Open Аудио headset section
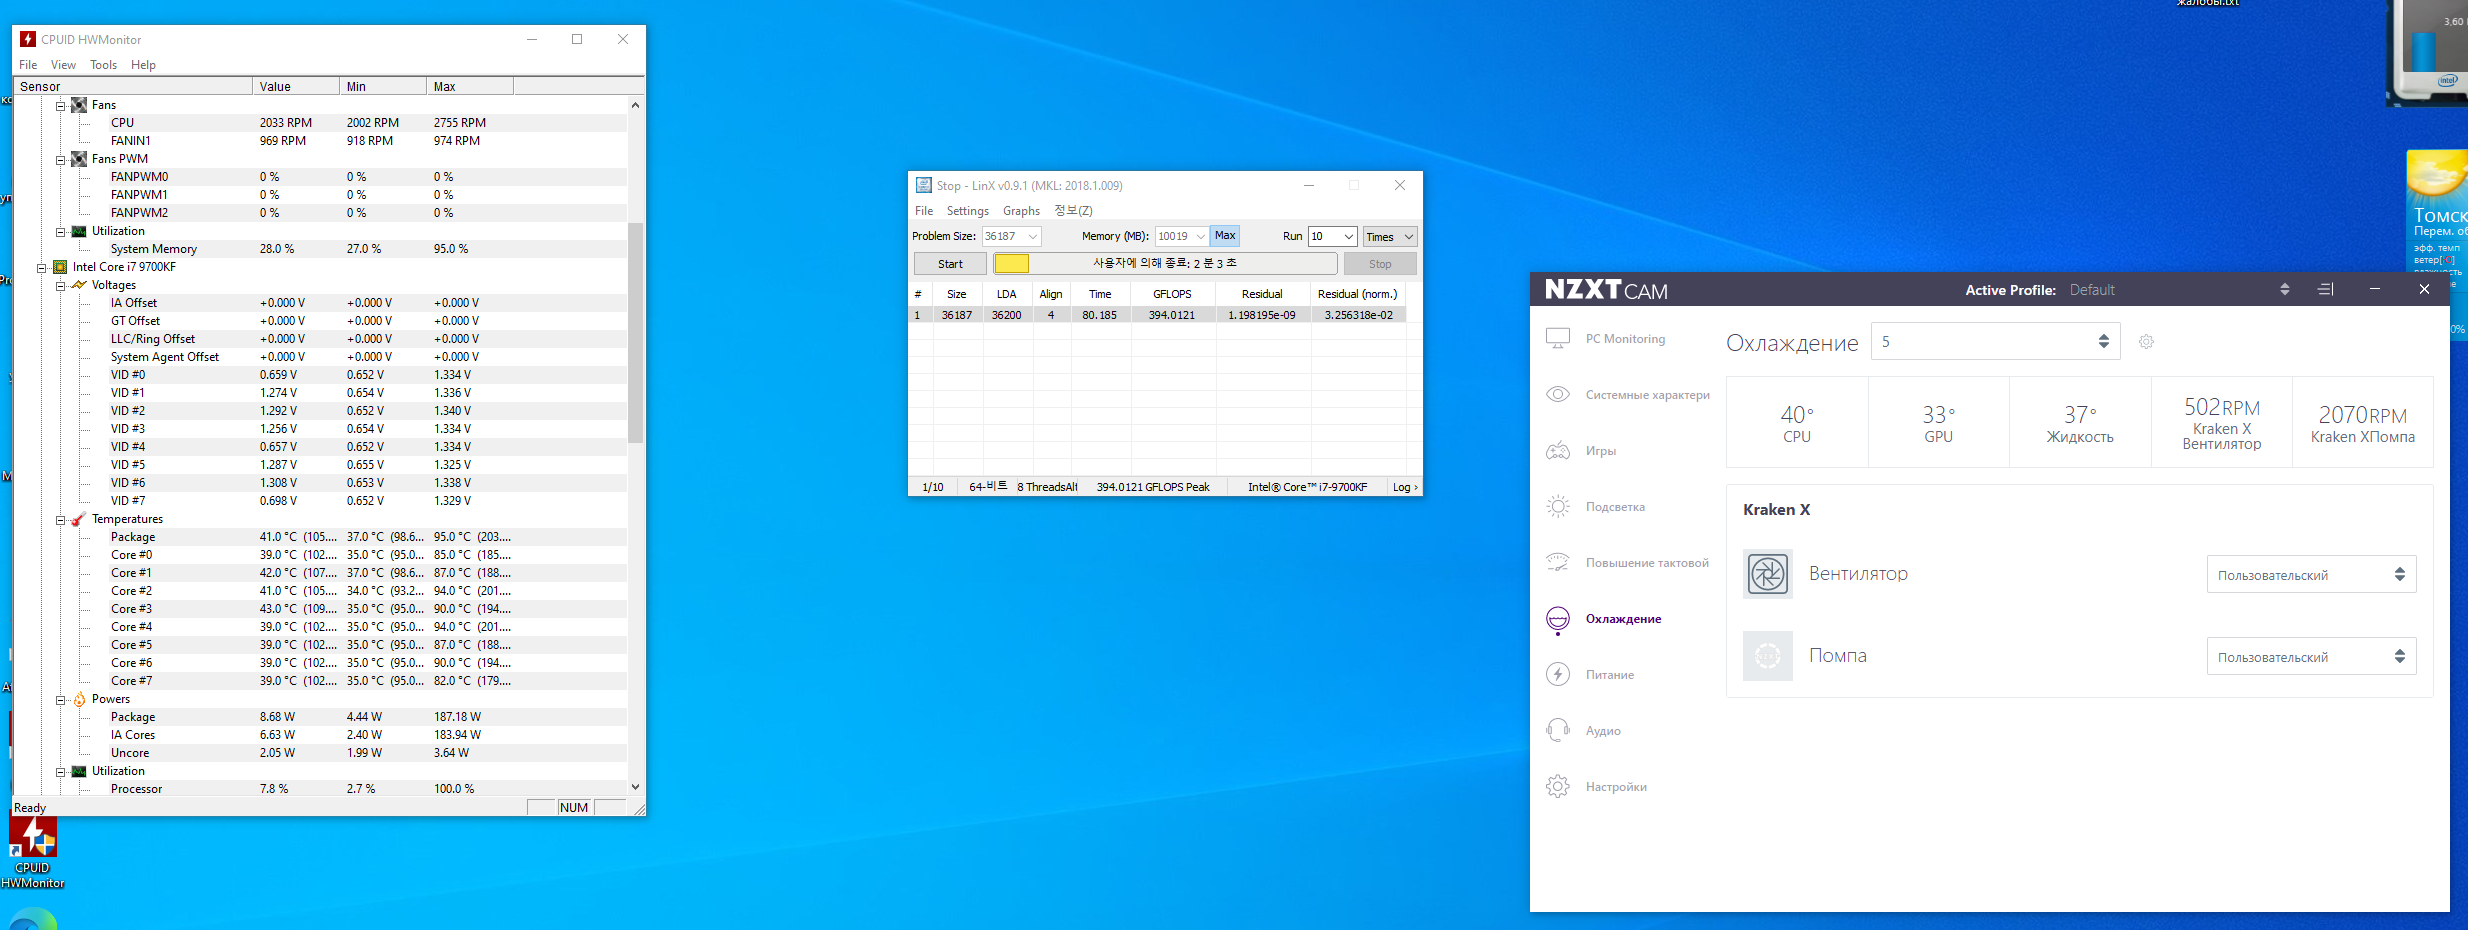 [x=1583, y=731]
